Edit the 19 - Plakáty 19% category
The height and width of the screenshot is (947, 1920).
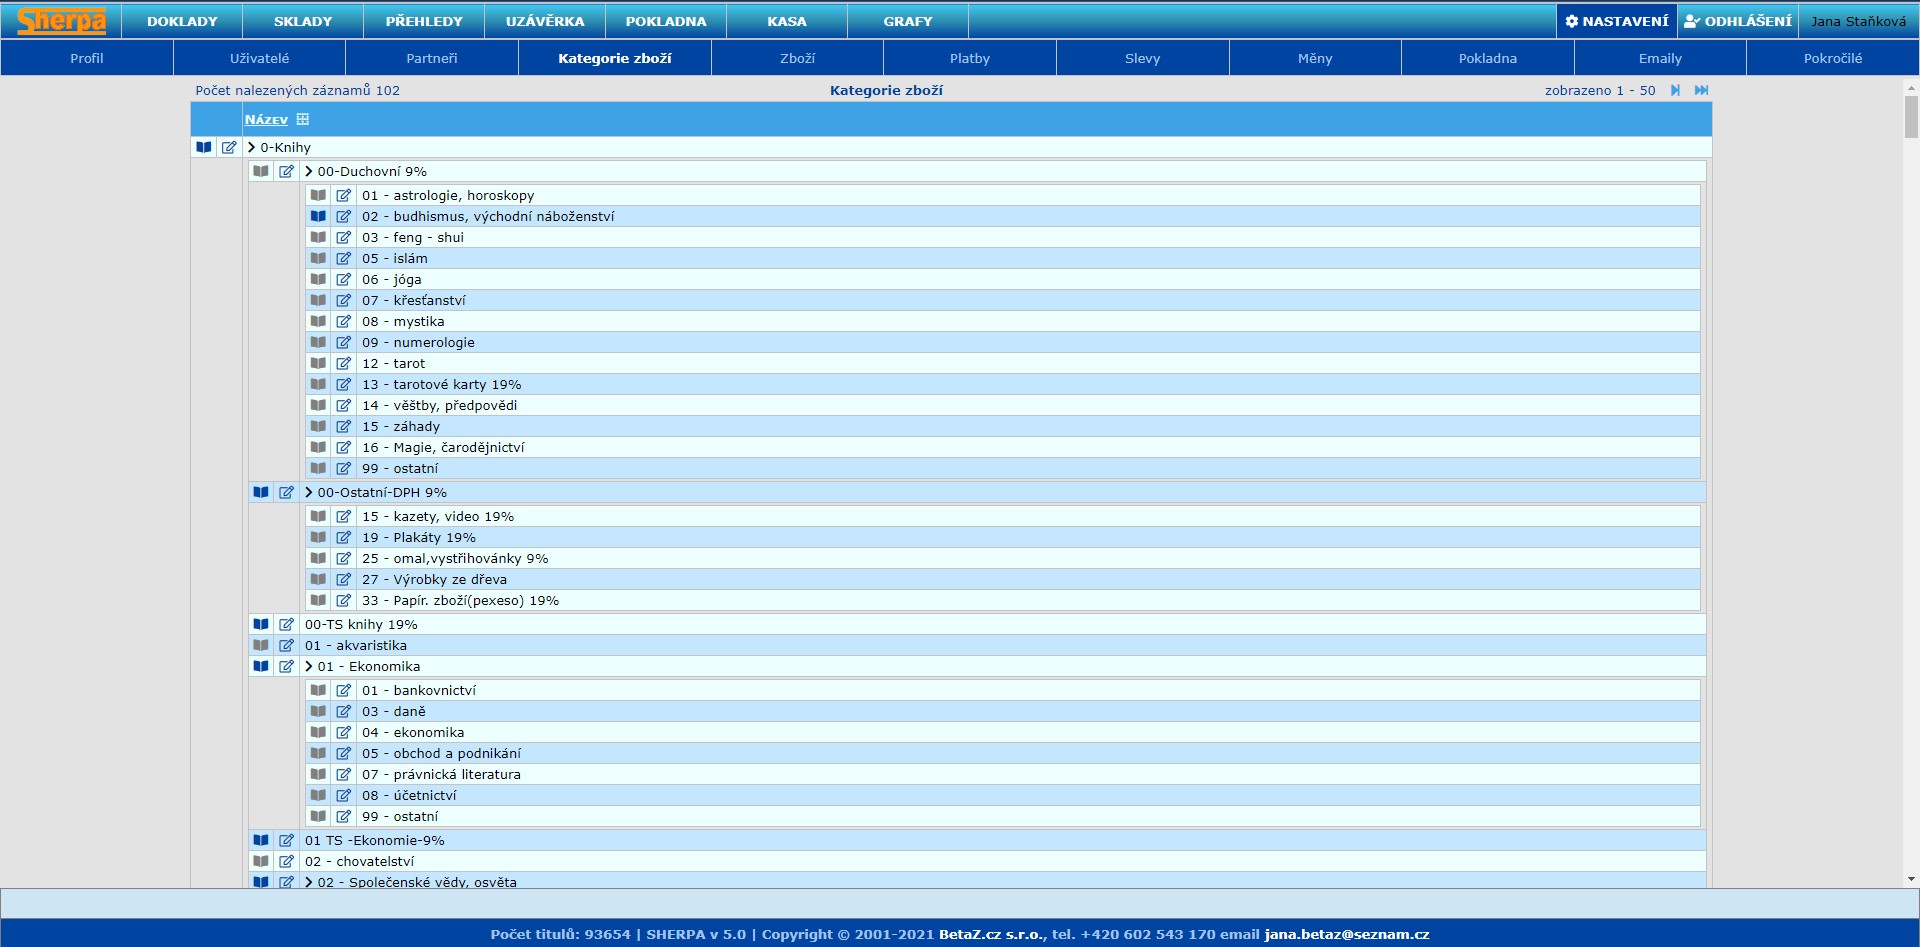click(344, 538)
